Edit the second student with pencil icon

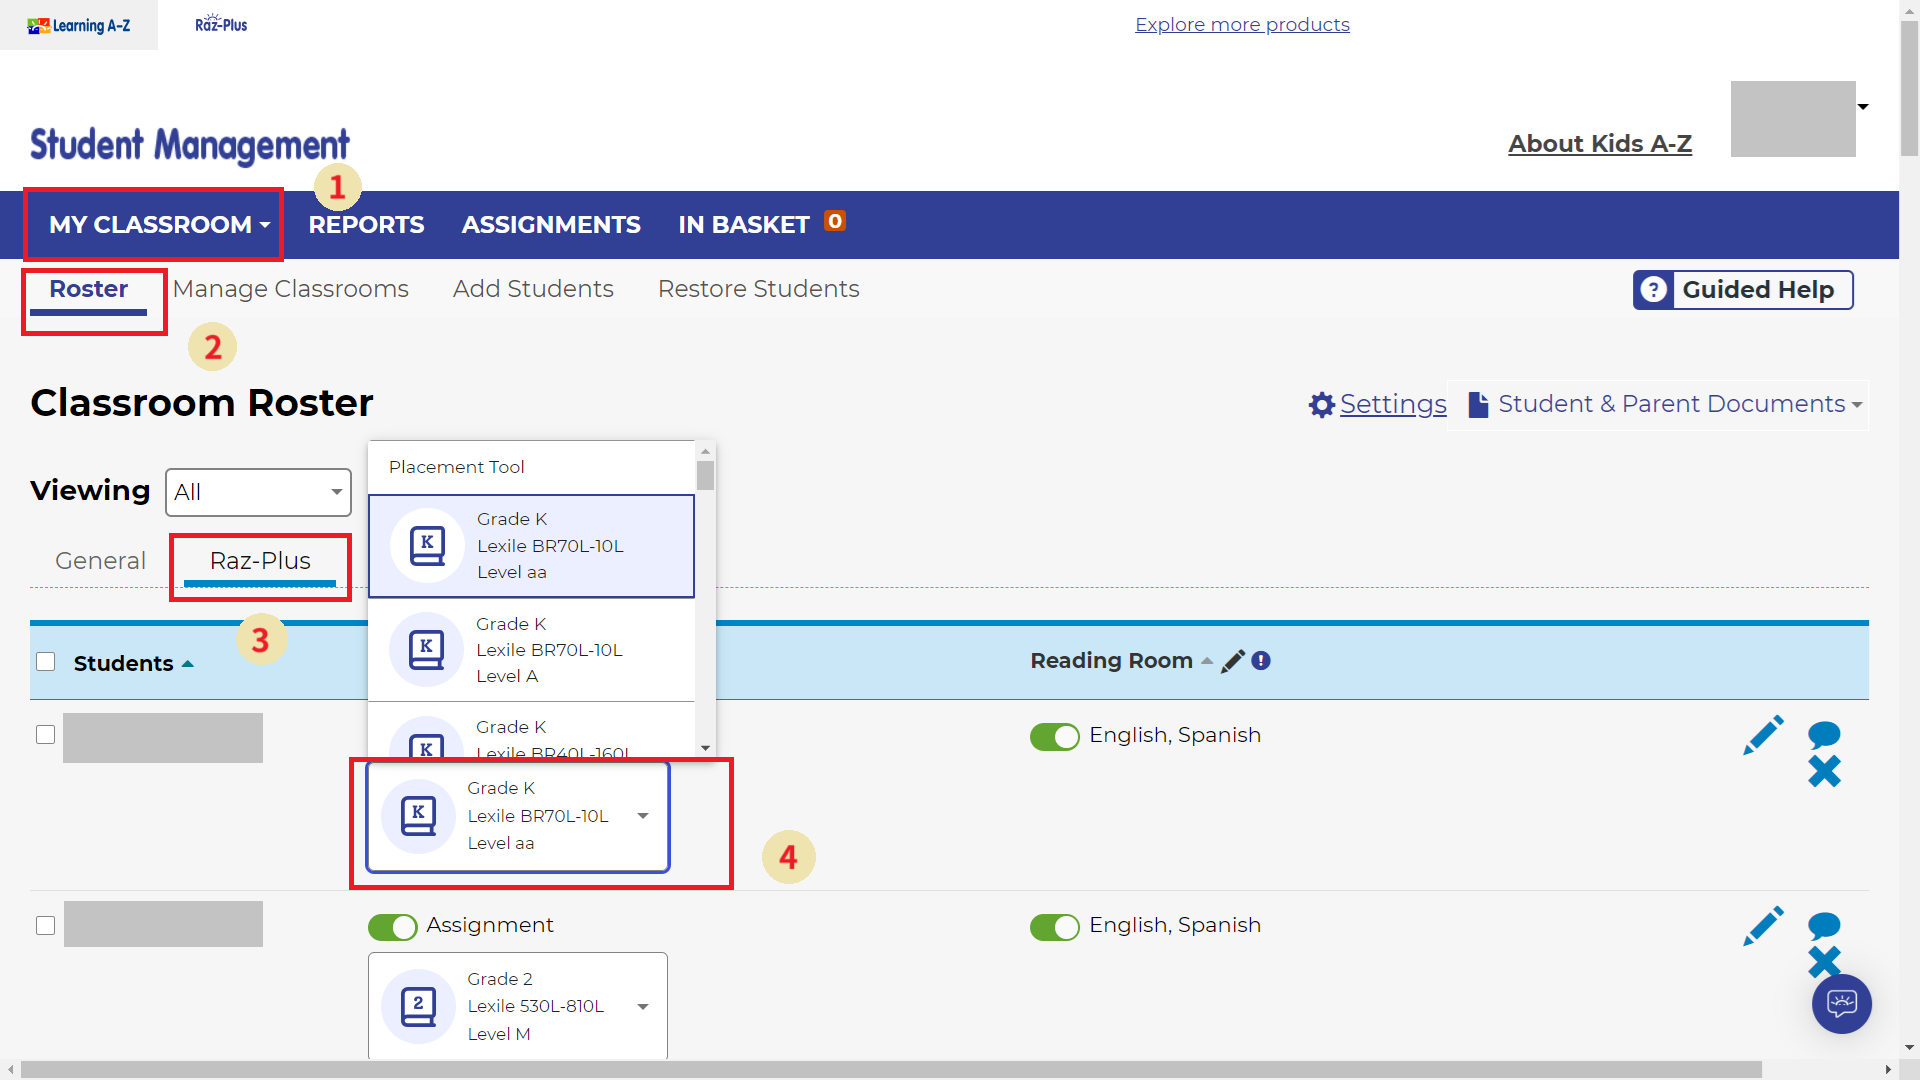click(1763, 926)
